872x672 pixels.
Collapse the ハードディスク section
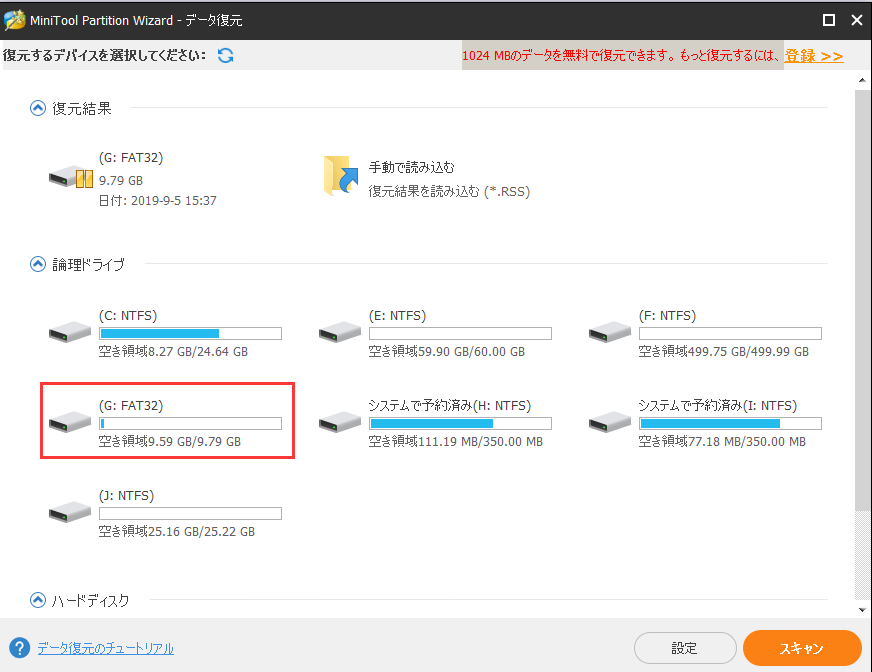[x=38, y=601]
